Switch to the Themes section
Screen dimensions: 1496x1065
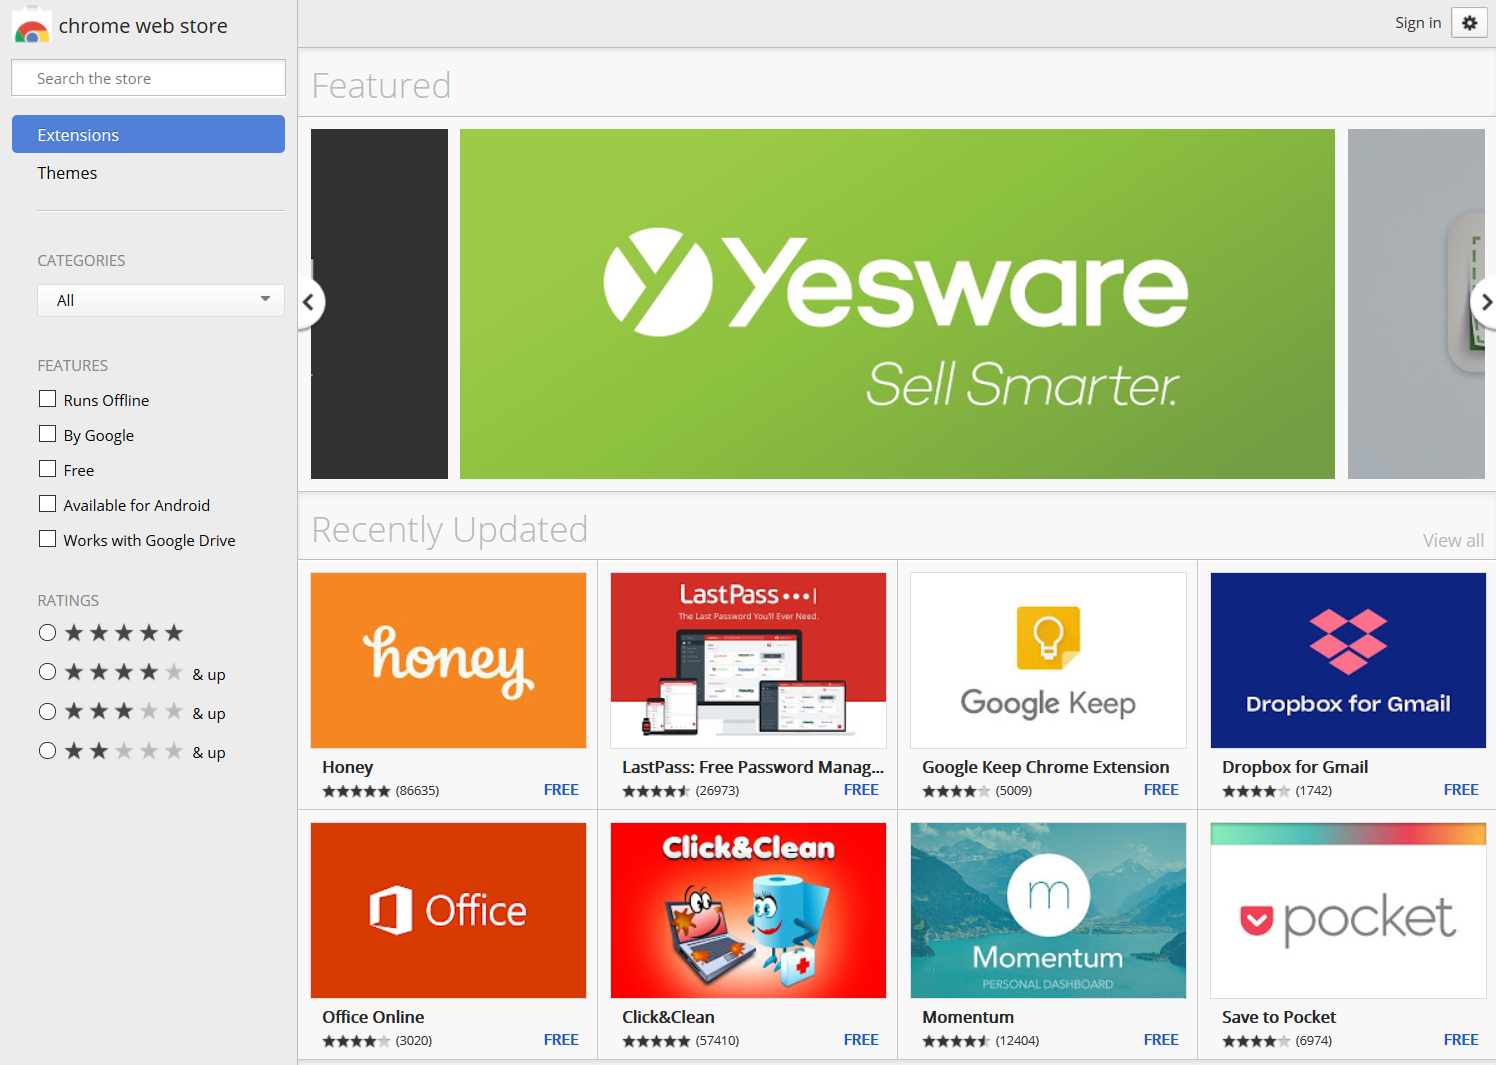pyautogui.click(x=67, y=173)
